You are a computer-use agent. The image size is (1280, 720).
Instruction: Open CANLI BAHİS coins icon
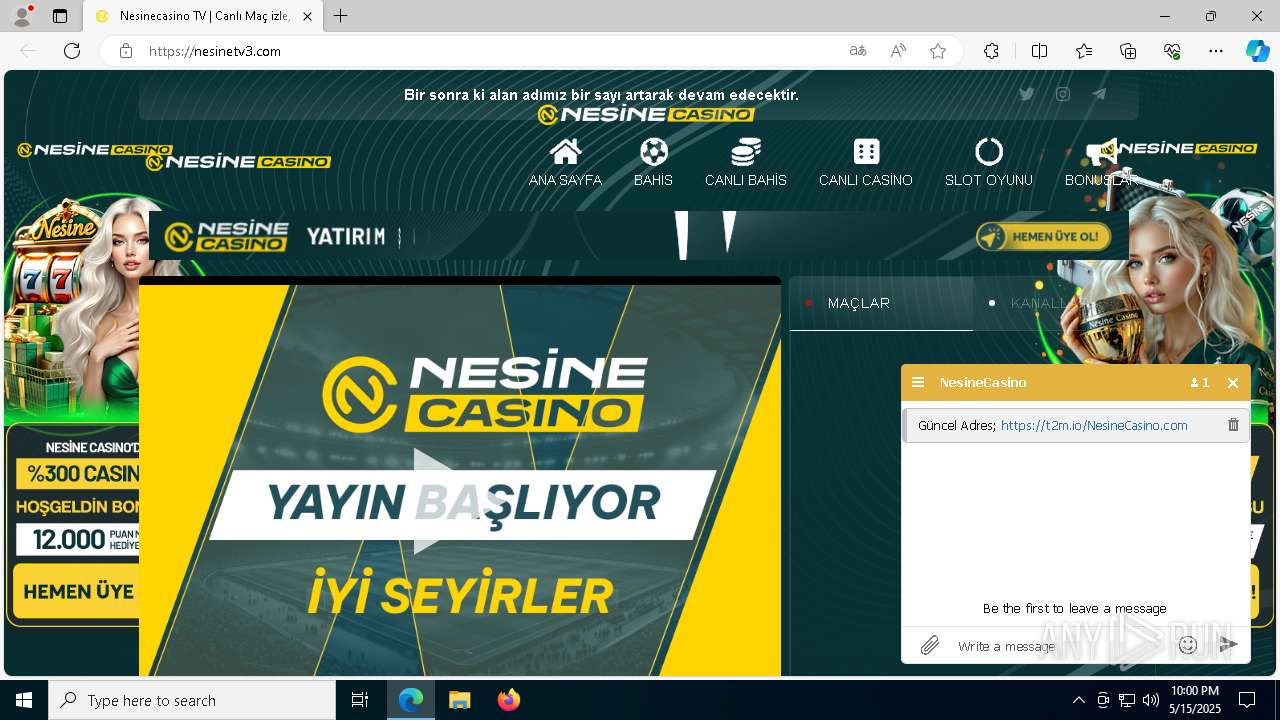click(746, 152)
